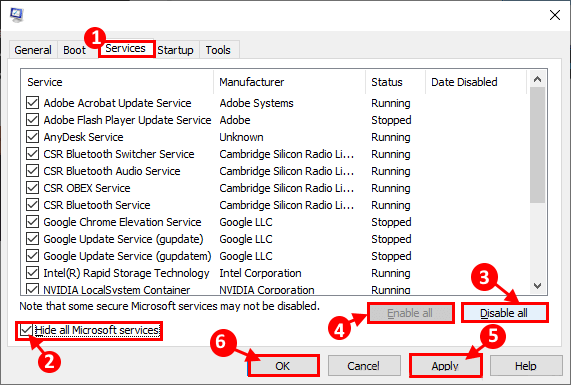The height and width of the screenshot is (385, 571).
Task: Toggle Intel(R) Rapid Storage Technology checkbox
Action: tap(32, 273)
